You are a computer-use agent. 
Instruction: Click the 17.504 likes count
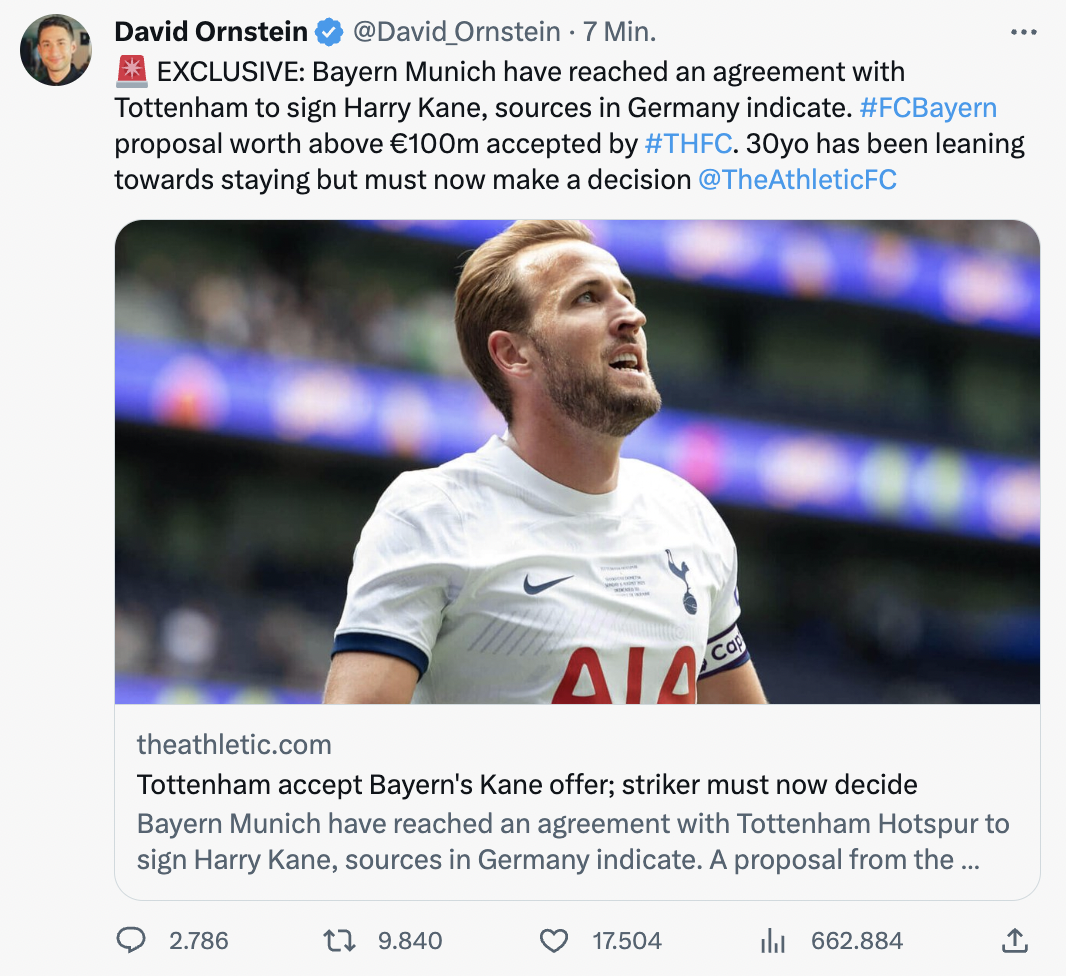tap(626, 940)
